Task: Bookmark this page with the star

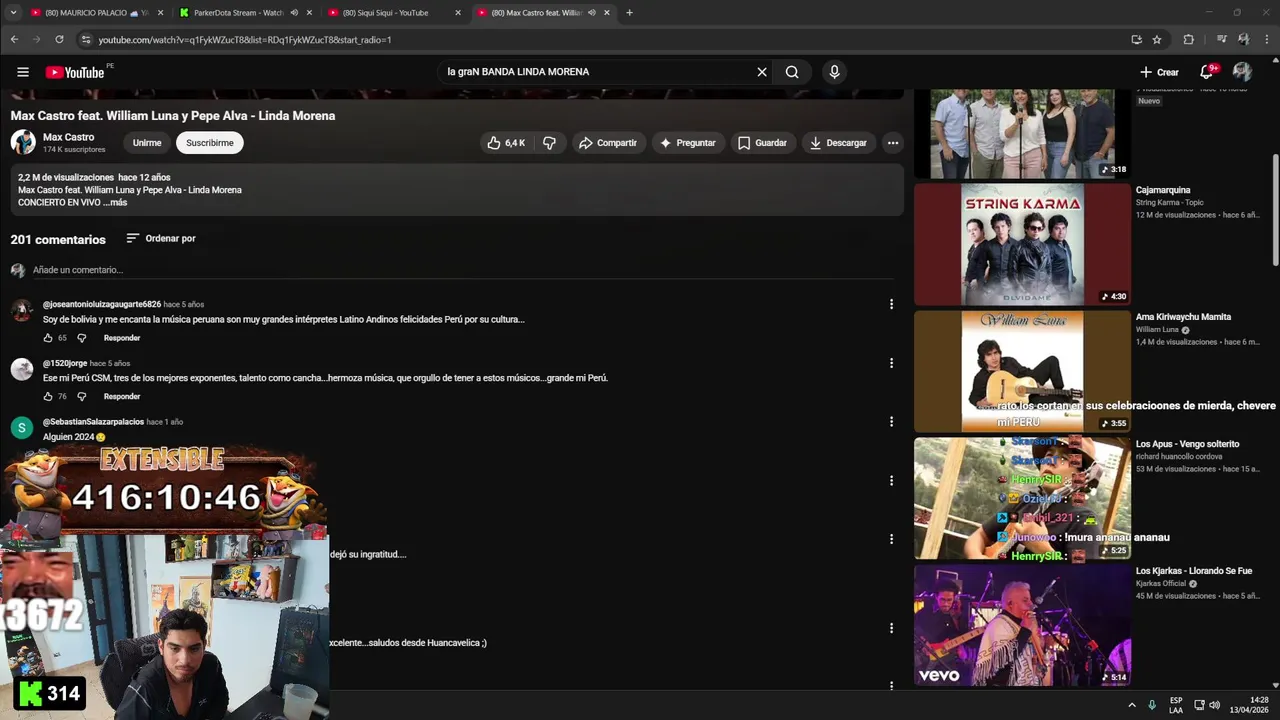Action: tap(1157, 40)
